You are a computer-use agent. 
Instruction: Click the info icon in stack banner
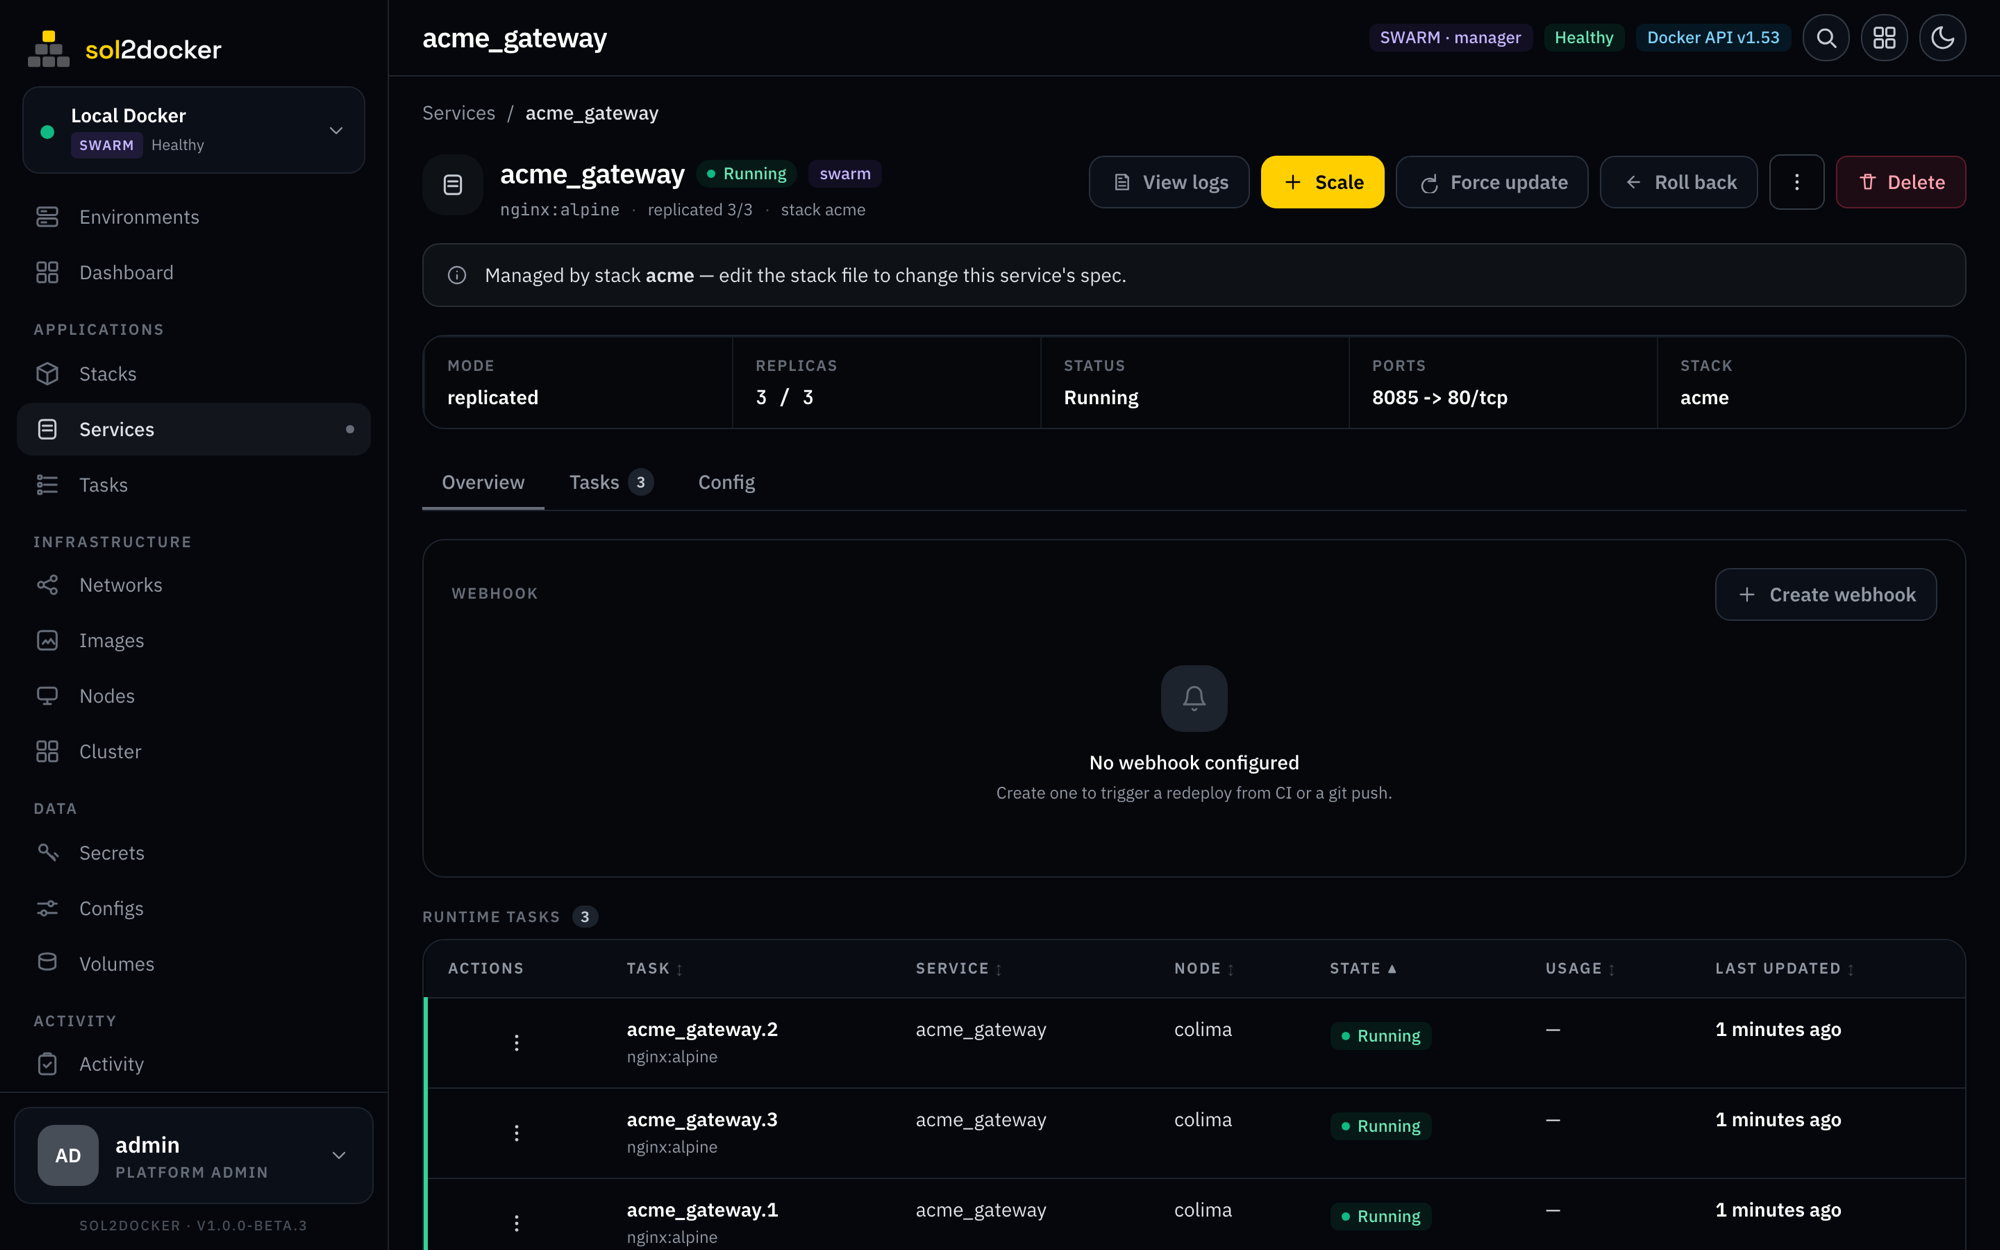(x=457, y=275)
